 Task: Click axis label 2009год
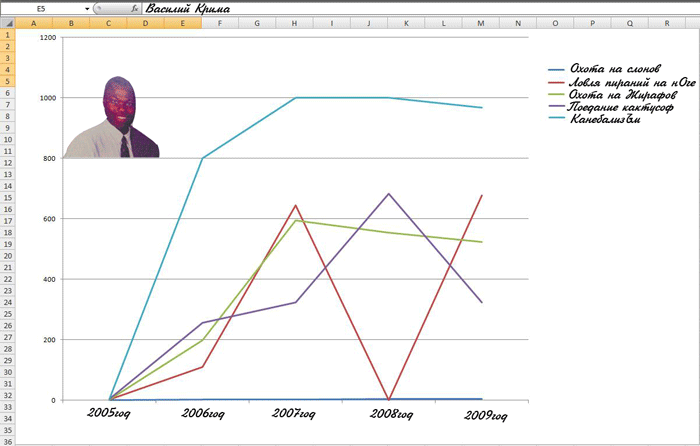(x=485, y=417)
